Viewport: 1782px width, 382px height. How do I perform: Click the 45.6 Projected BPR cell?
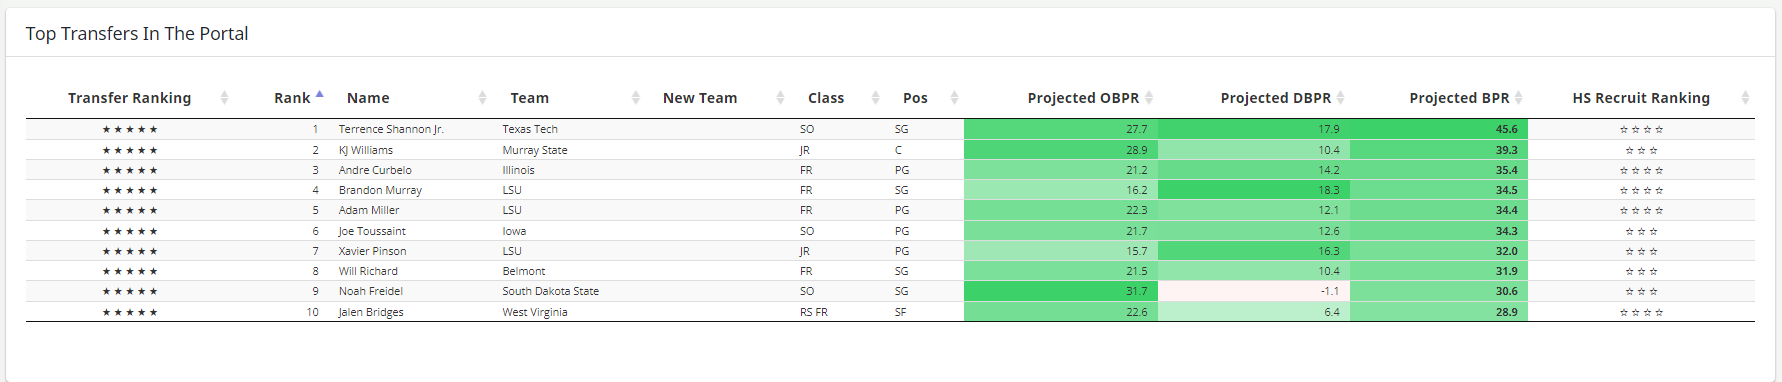pyautogui.click(x=1438, y=129)
